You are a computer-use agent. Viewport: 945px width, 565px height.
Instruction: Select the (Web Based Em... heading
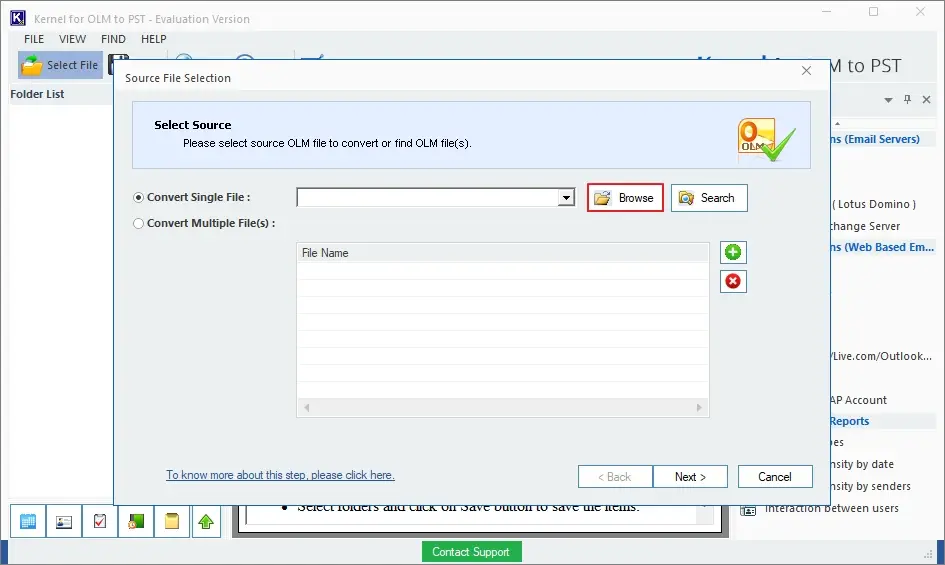[x=883, y=247]
